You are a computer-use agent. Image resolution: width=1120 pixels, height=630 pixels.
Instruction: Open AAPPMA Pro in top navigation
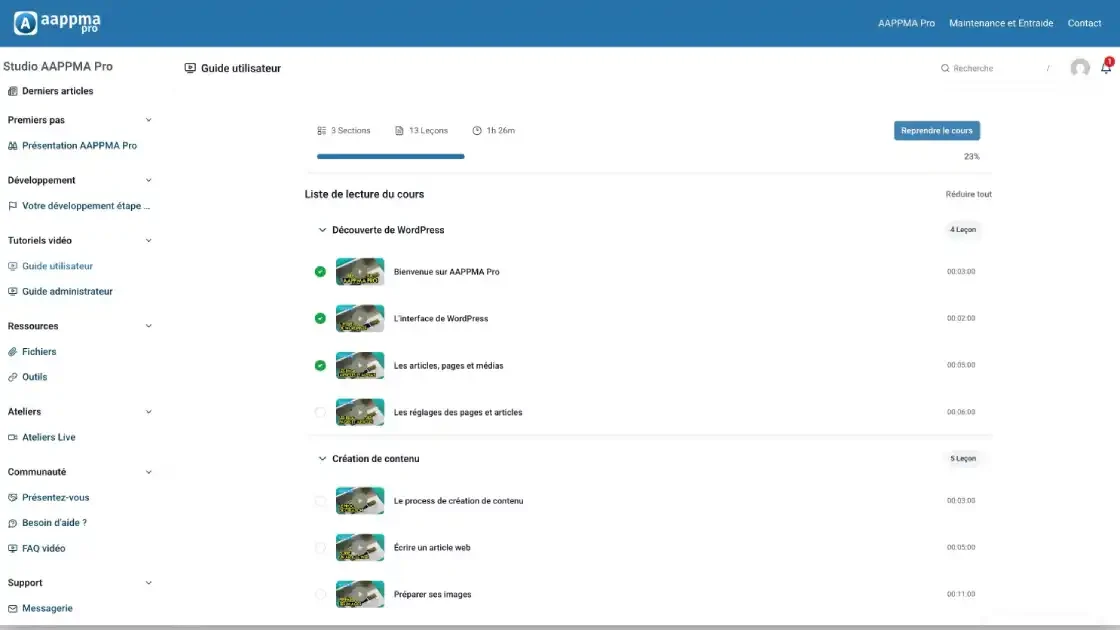click(x=906, y=23)
